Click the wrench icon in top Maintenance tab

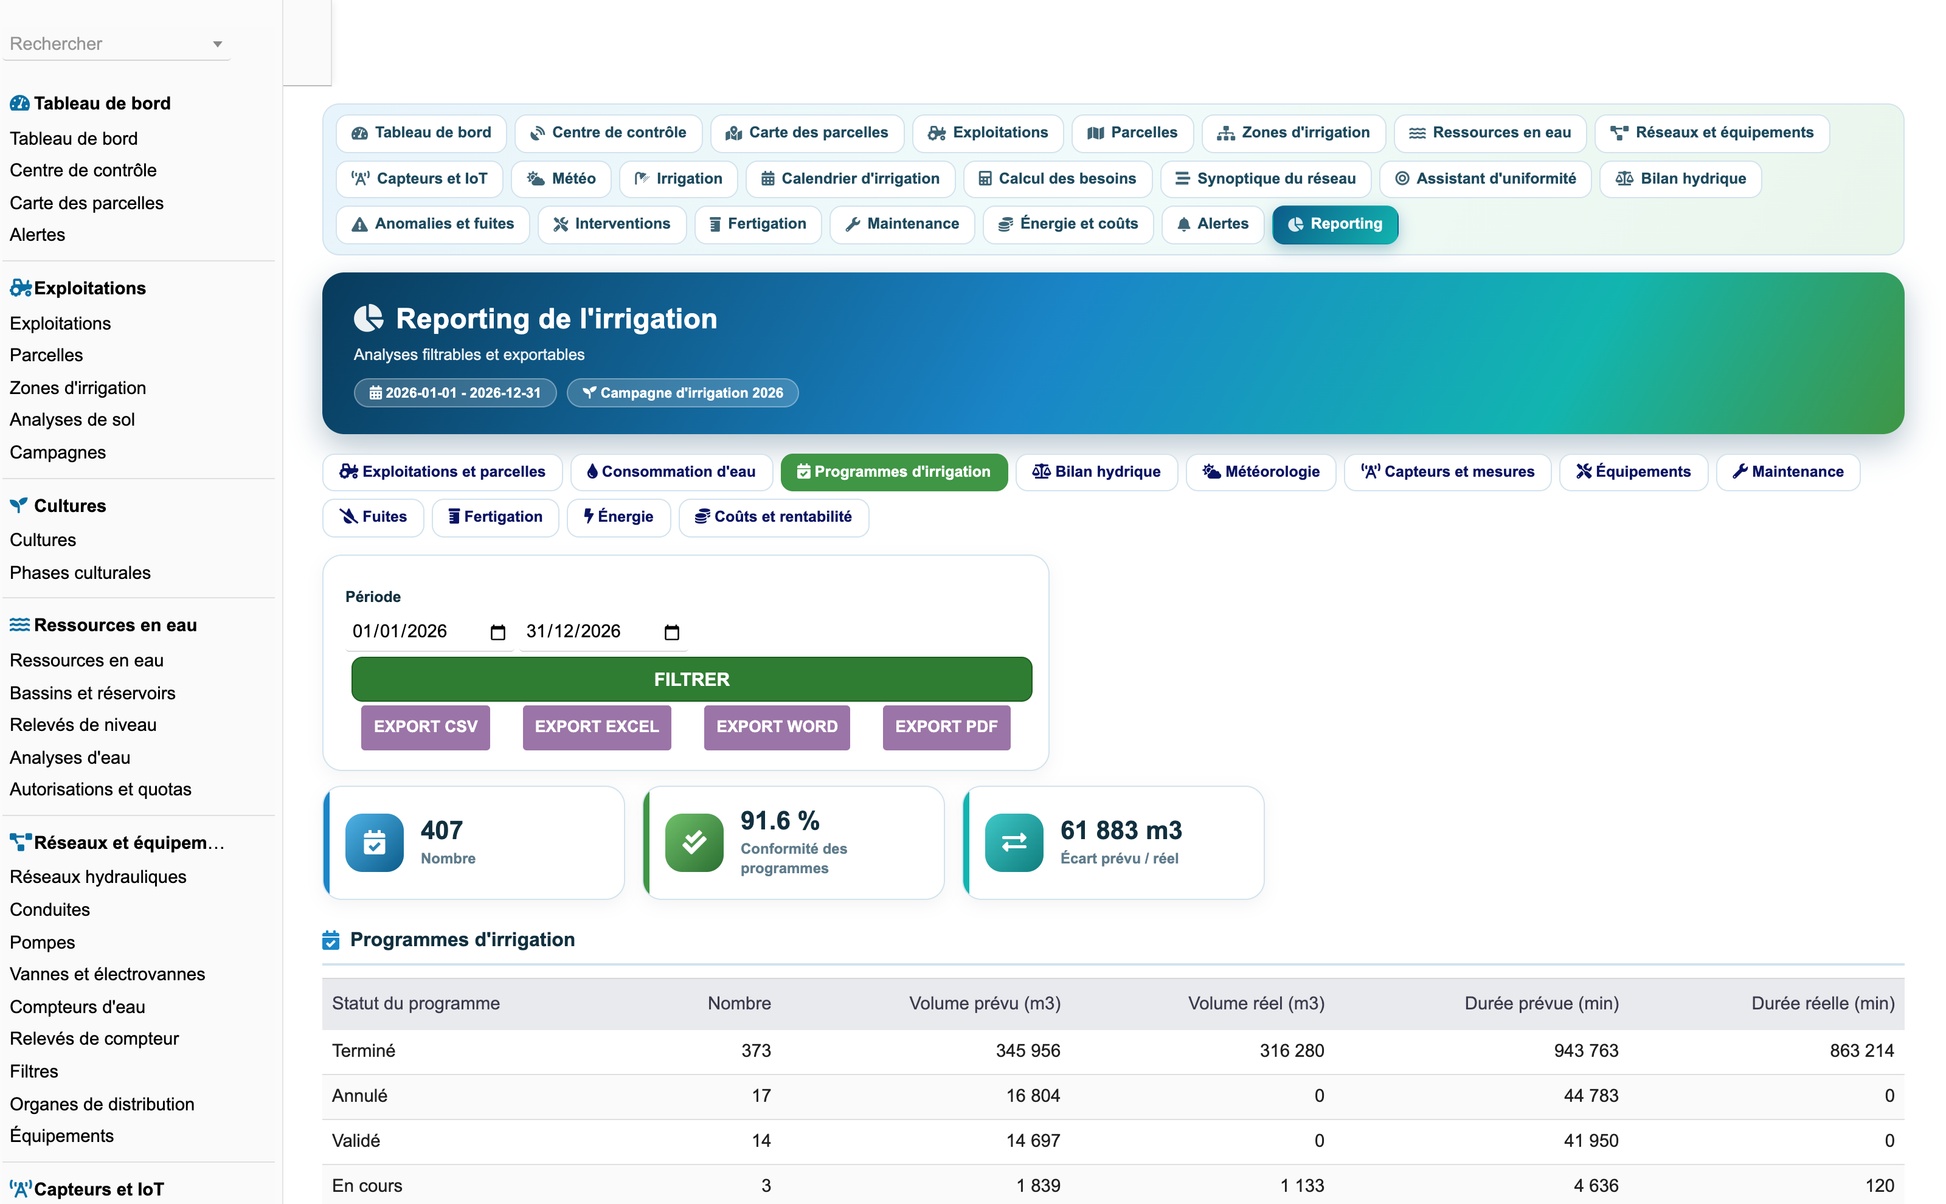pos(853,224)
